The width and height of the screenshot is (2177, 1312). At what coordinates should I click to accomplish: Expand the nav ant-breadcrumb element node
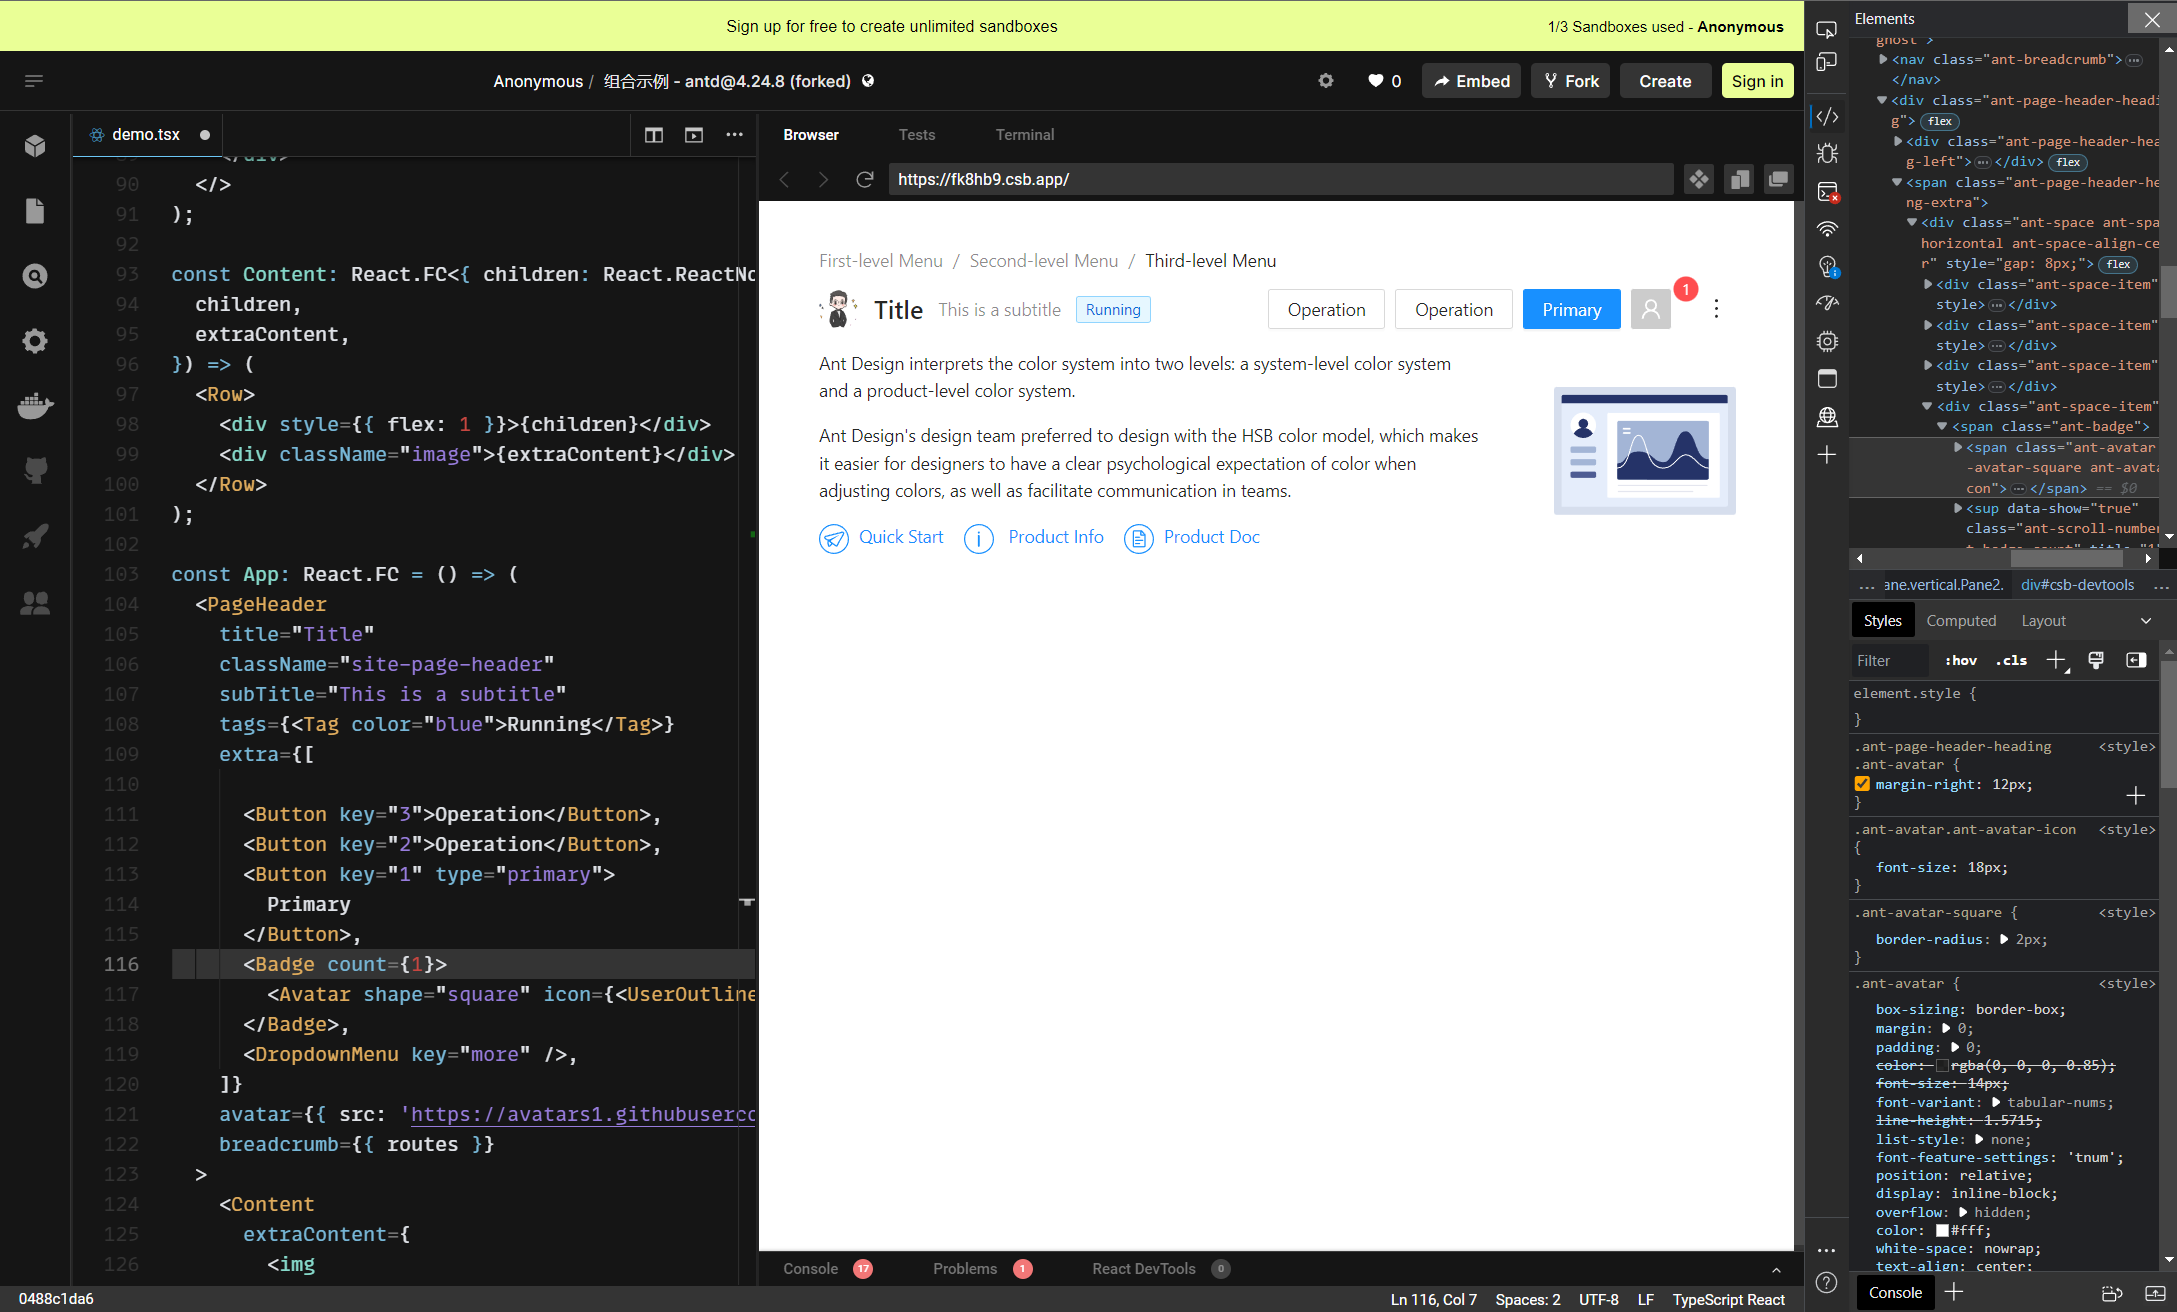pos(1882,60)
